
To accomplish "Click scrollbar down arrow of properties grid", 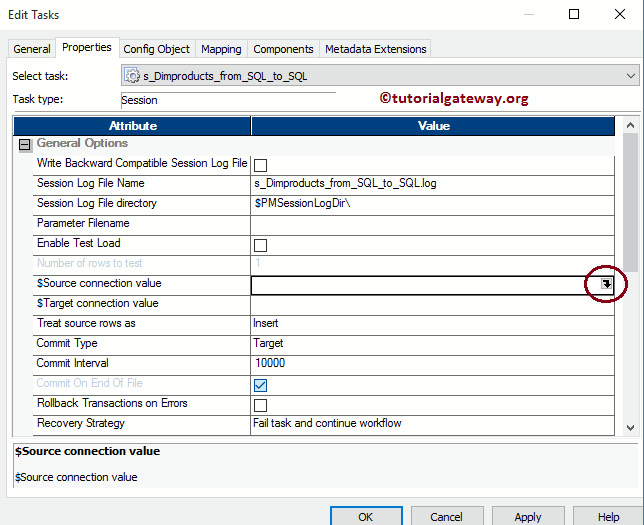I will [630, 428].
